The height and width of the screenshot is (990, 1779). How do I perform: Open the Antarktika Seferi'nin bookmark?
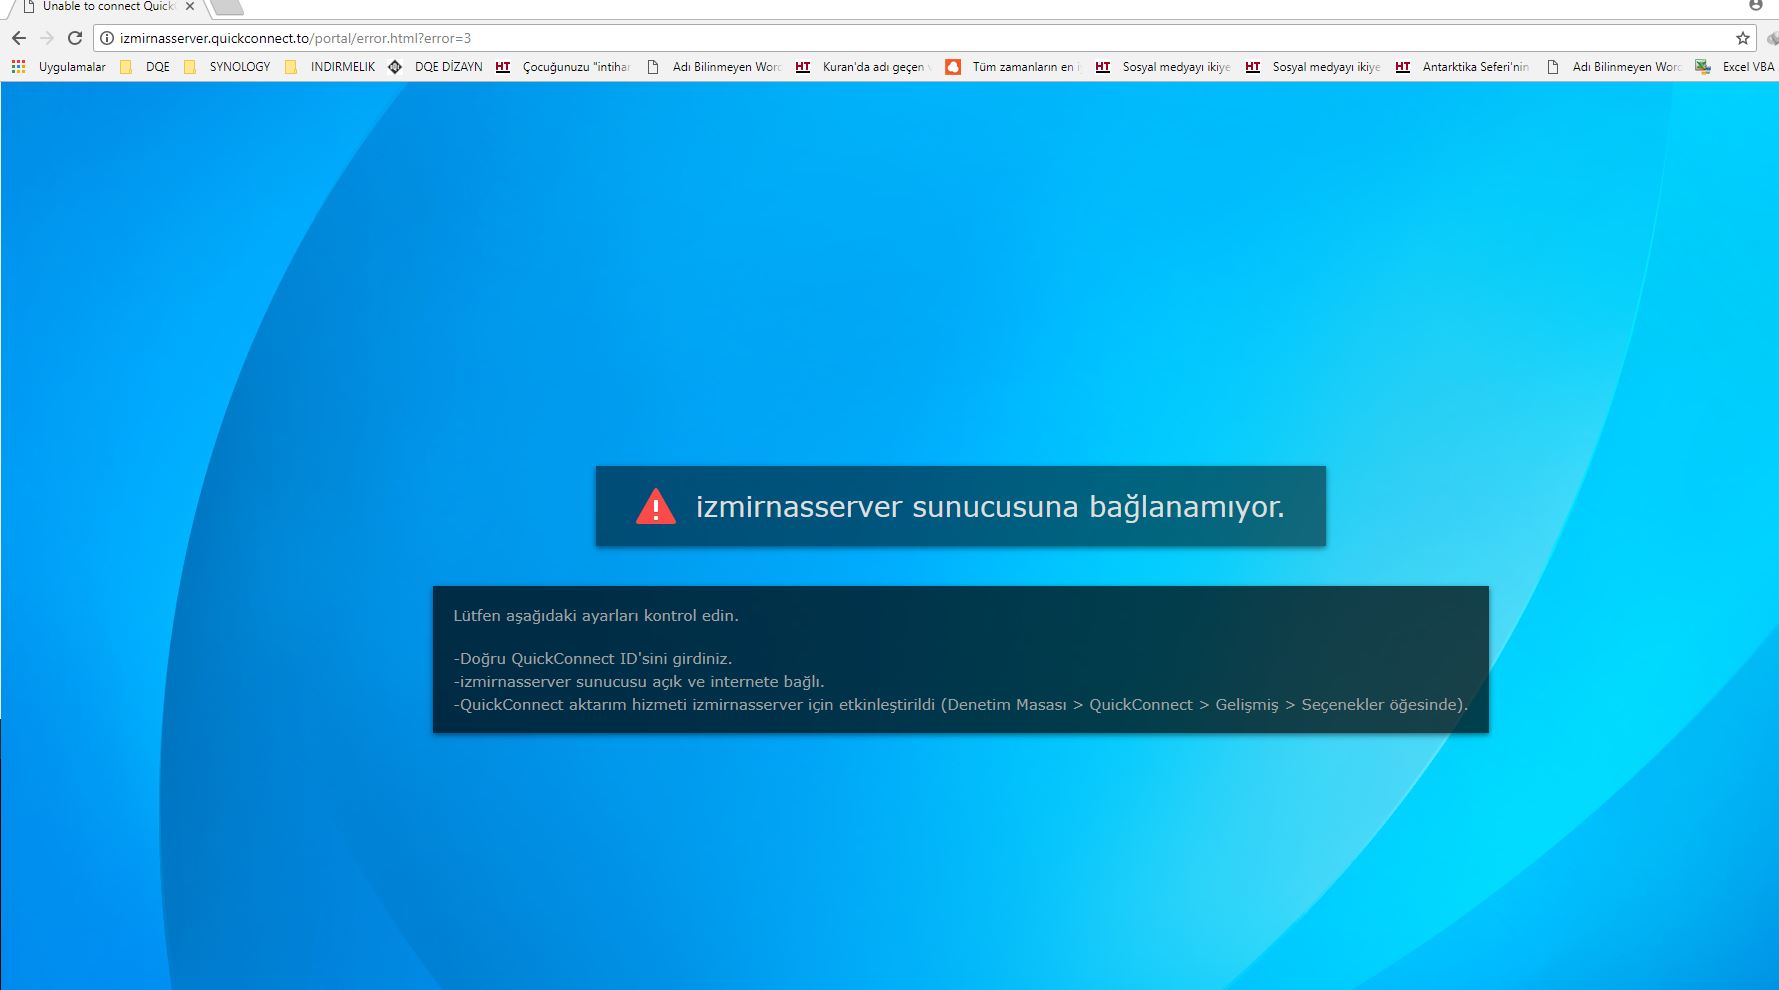click(1463, 67)
